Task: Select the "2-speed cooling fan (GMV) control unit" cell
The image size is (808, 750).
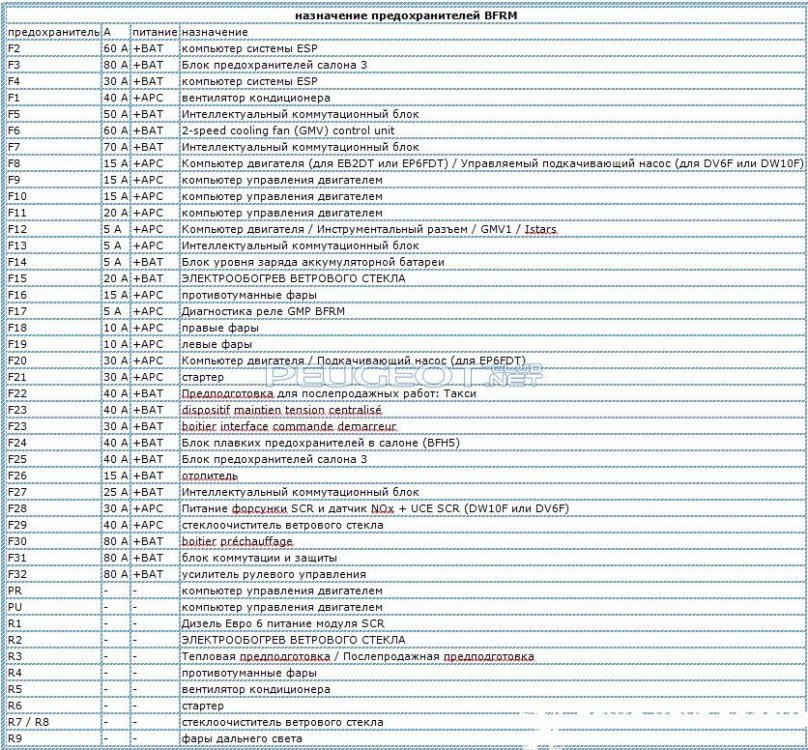Action: point(288,131)
